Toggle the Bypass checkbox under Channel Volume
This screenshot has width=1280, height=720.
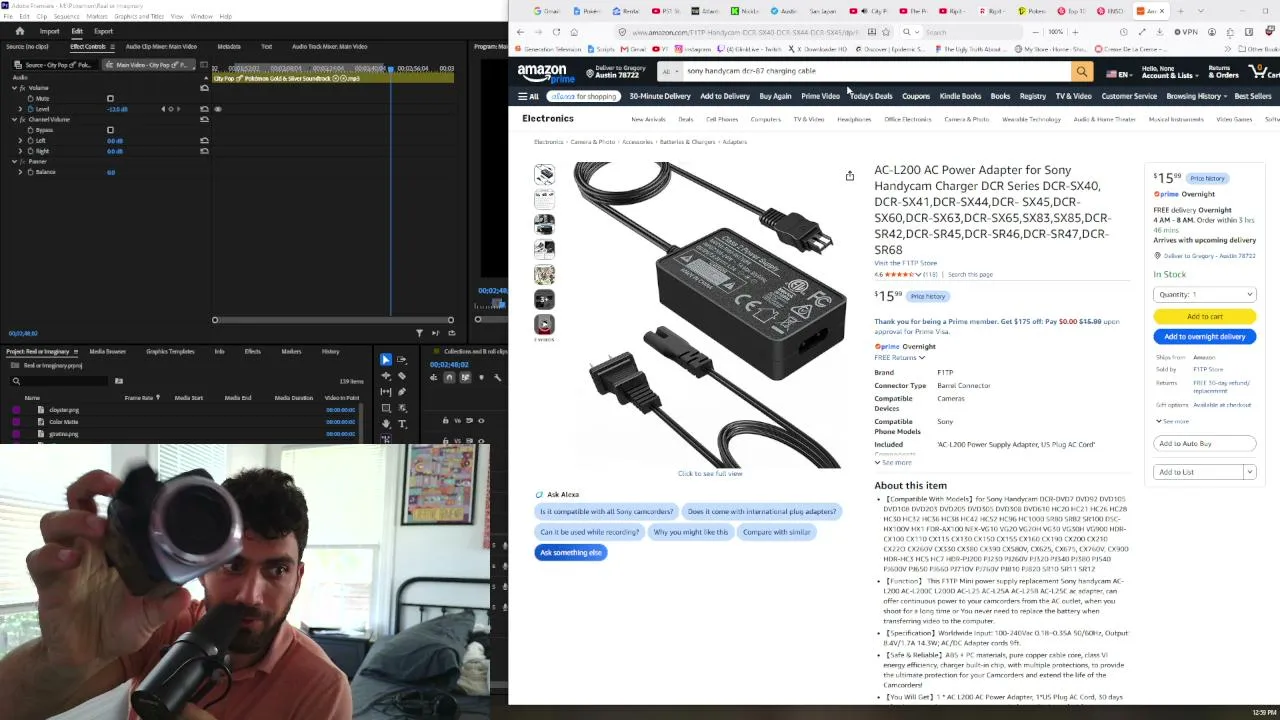coord(110,130)
